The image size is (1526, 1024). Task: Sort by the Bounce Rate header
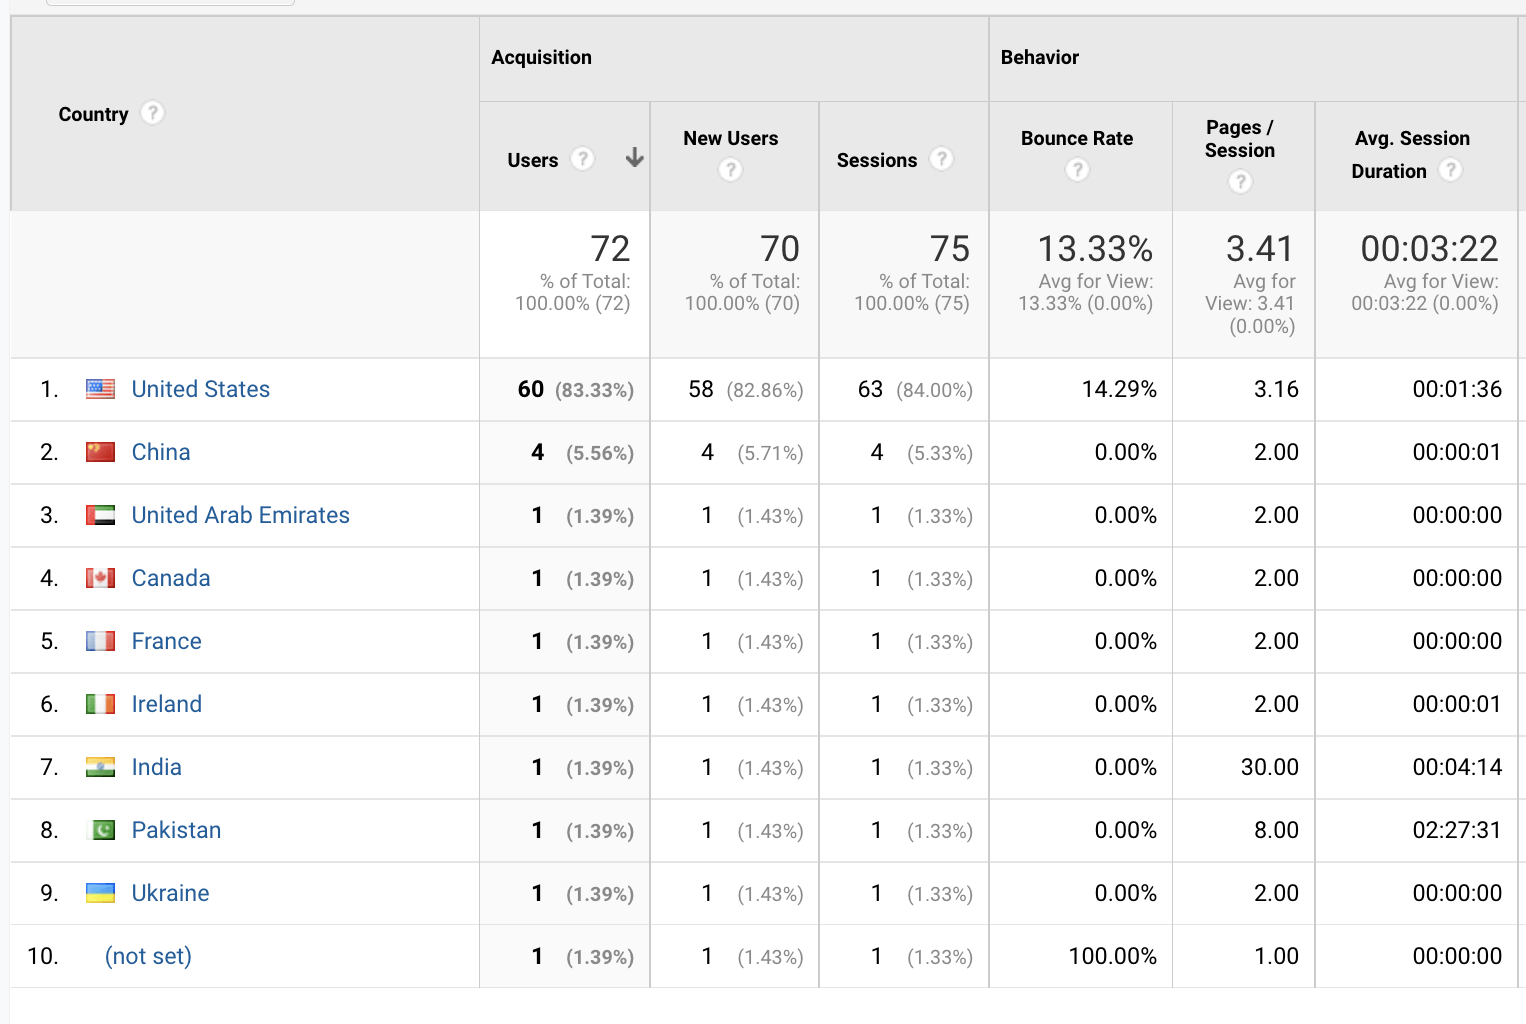point(1076,138)
